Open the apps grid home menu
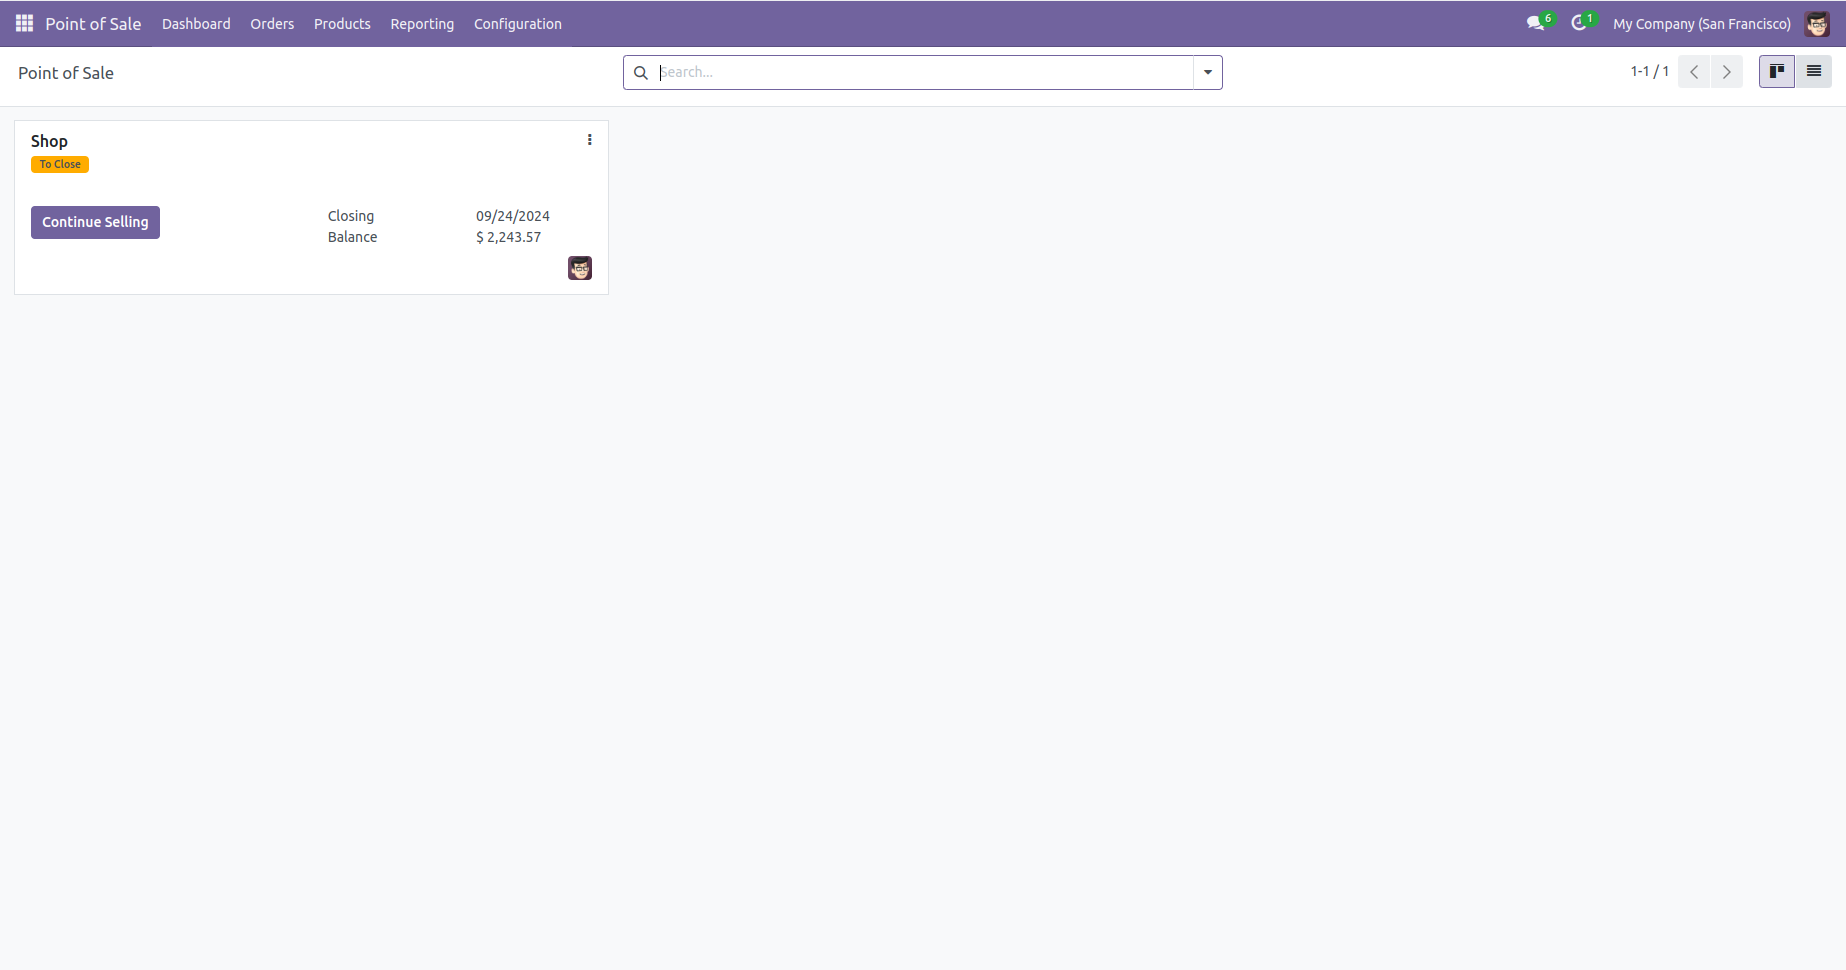This screenshot has width=1846, height=970. [x=24, y=23]
